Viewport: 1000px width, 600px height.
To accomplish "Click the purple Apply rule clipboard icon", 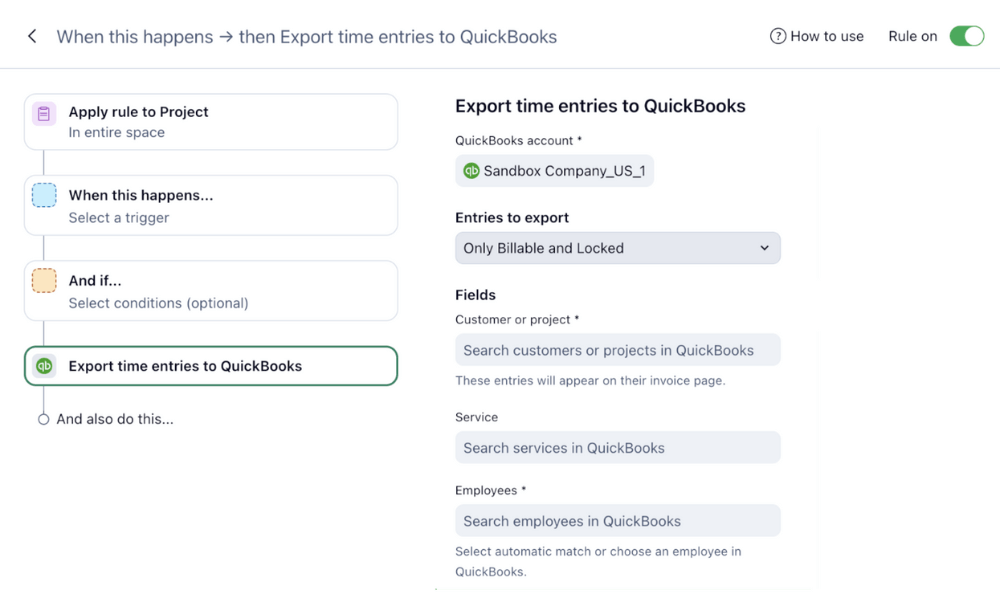I will coord(44,114).
